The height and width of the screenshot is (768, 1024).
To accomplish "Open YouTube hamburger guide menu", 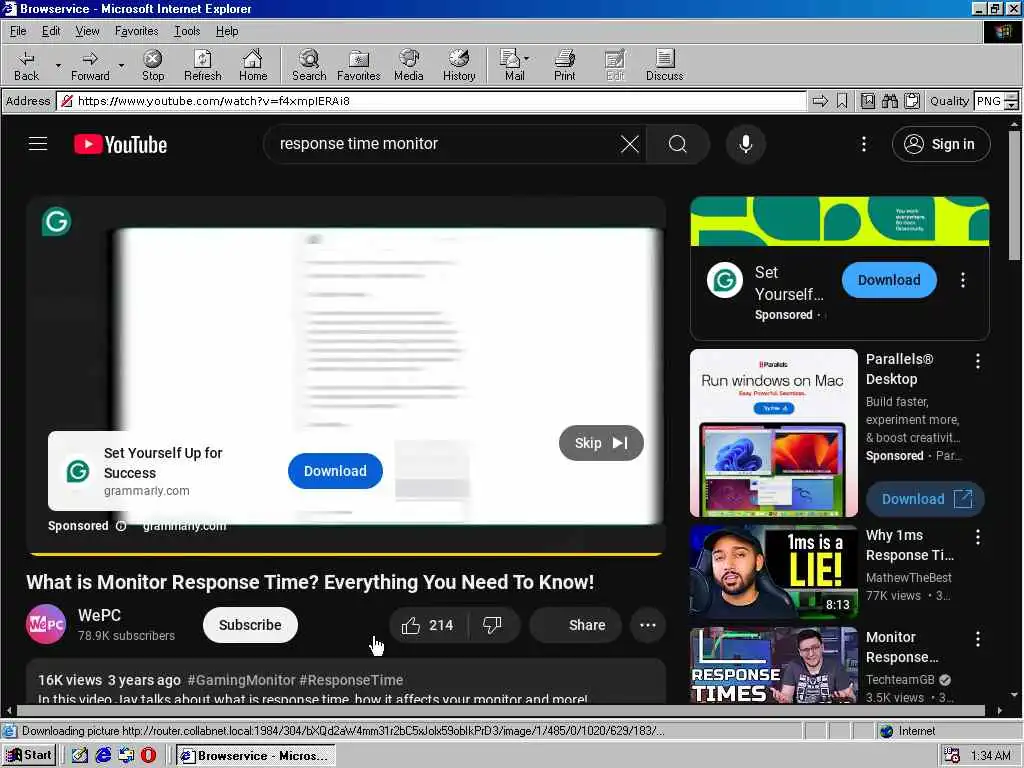I will [x=38, y=144].
